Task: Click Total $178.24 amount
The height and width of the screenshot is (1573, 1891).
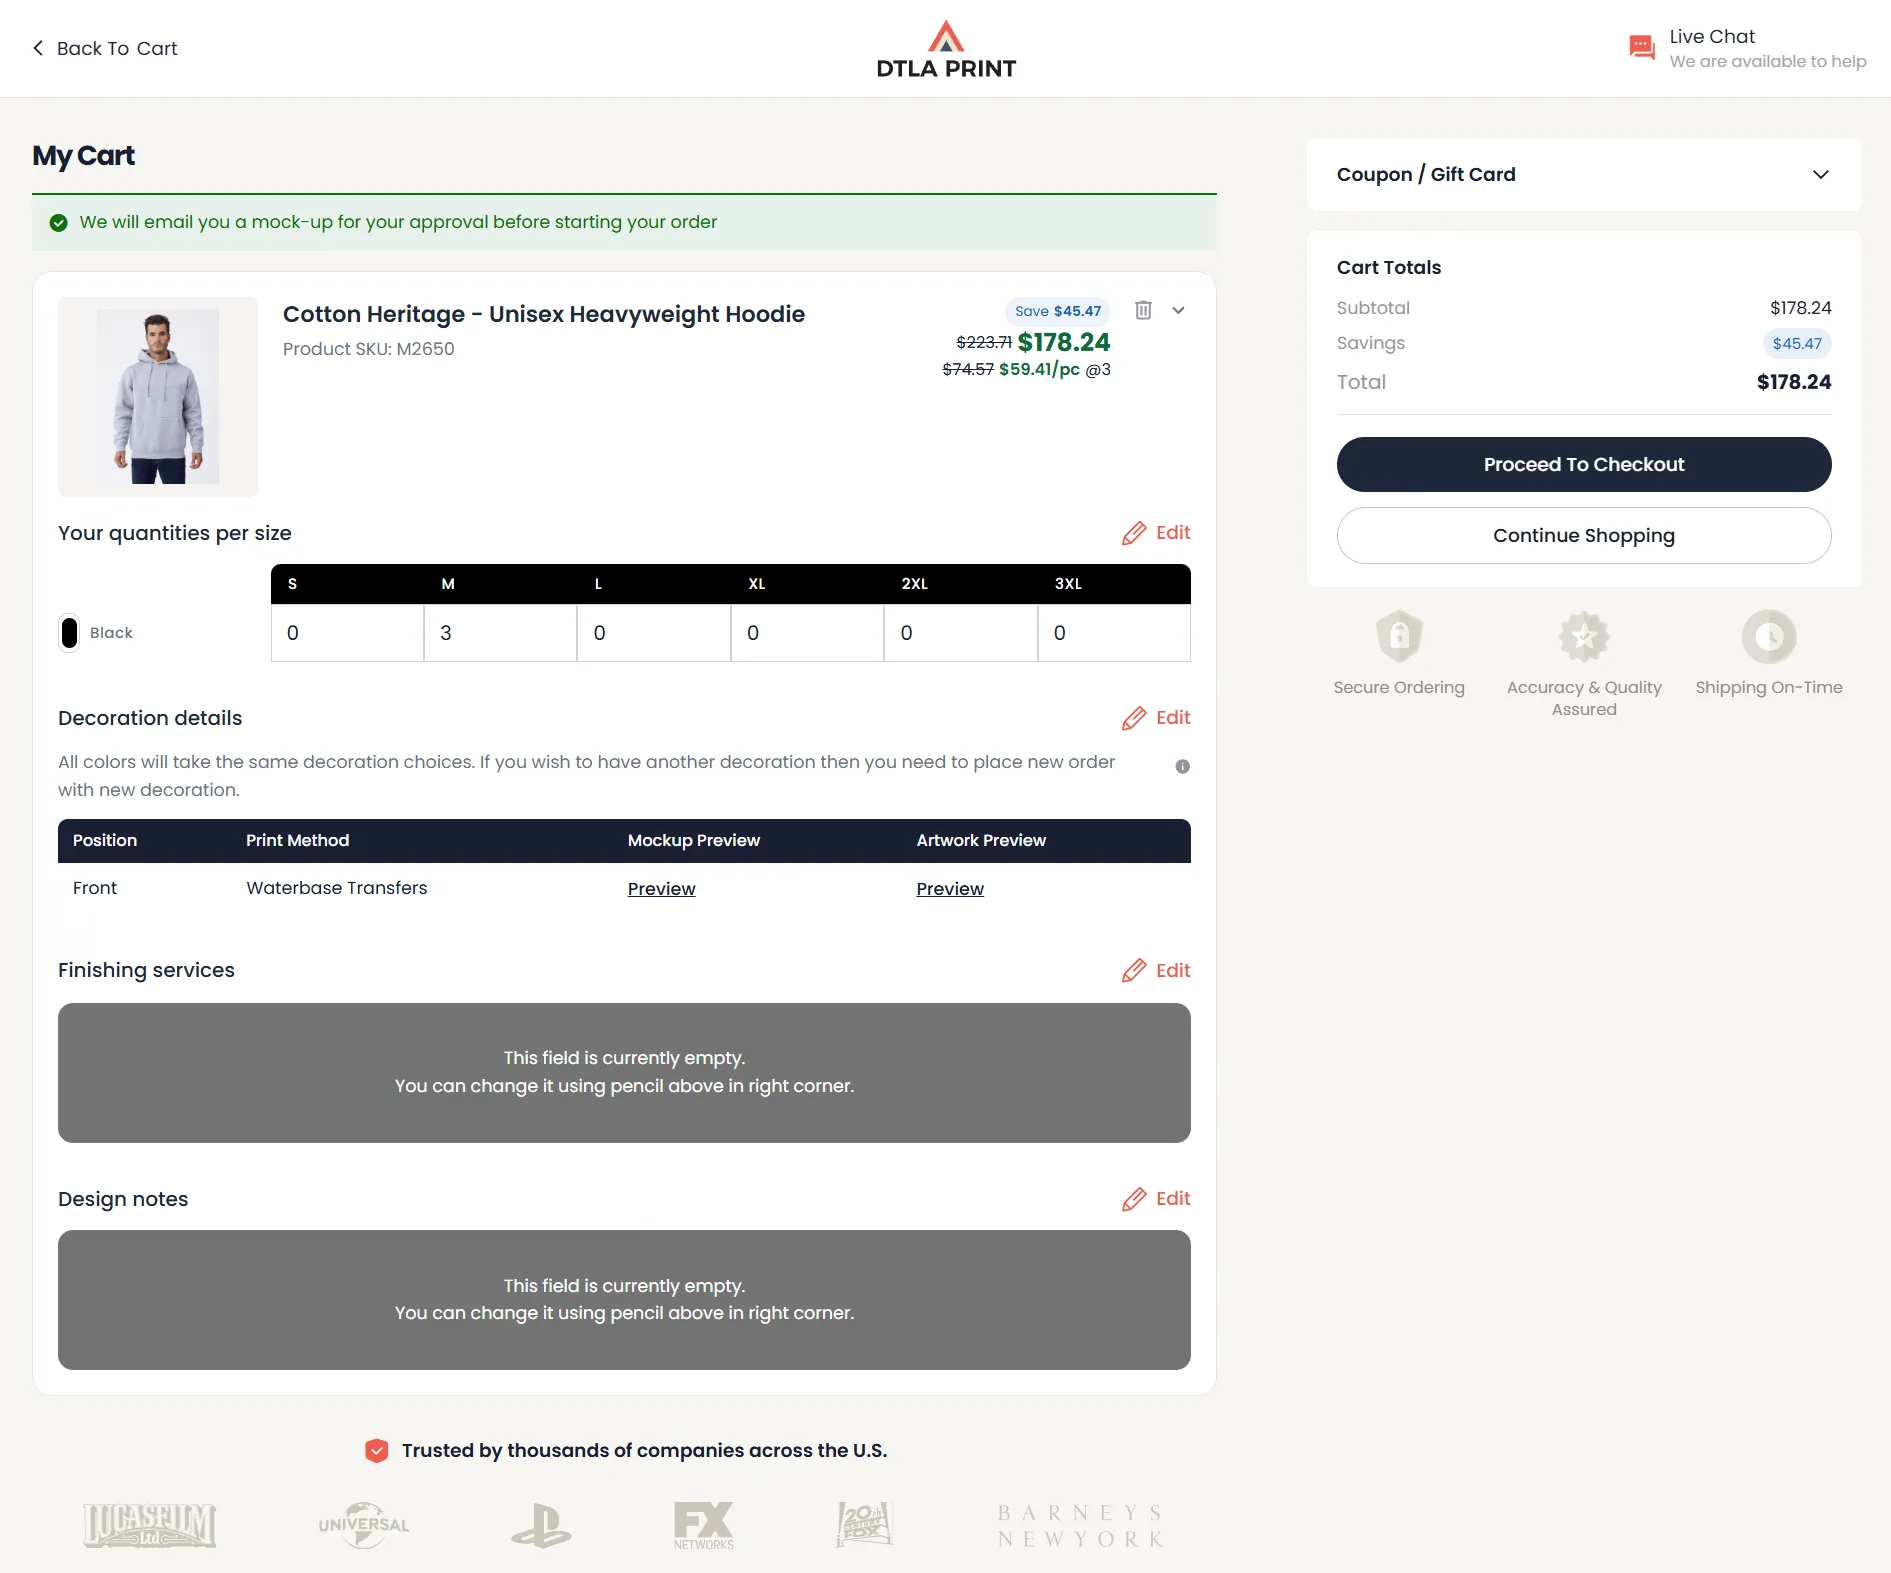Action: click(x=1794, y=382)
